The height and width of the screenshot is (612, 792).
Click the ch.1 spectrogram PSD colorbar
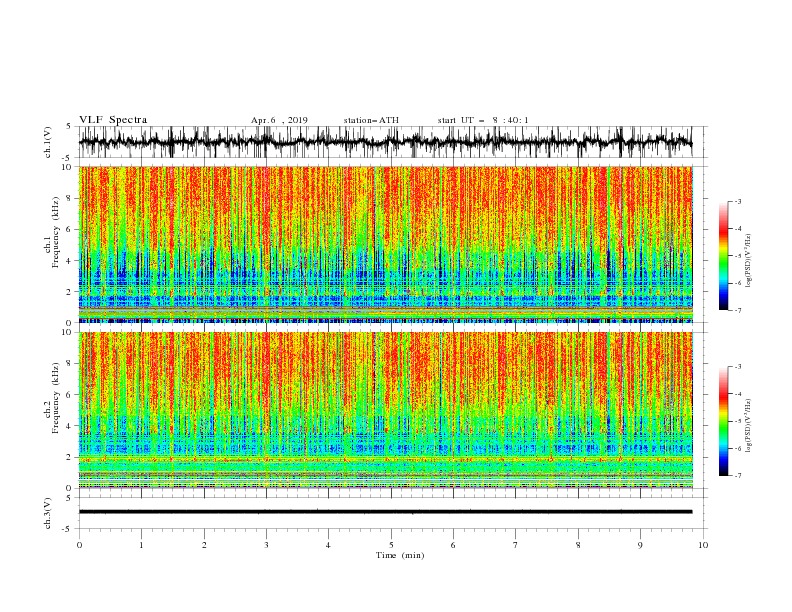click(x=723, y=256)
